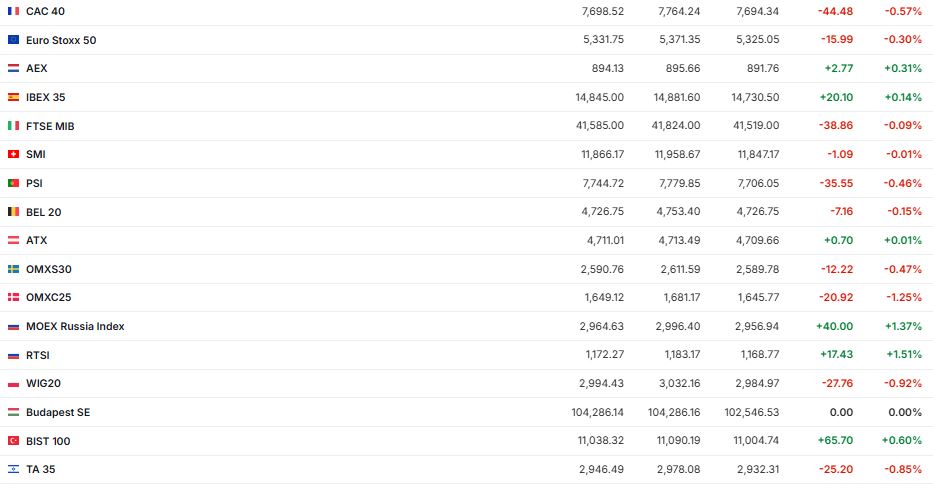Click the CAC 40 percent change -0.57%
The image size is (933, 485).
(x=903, y=11)
